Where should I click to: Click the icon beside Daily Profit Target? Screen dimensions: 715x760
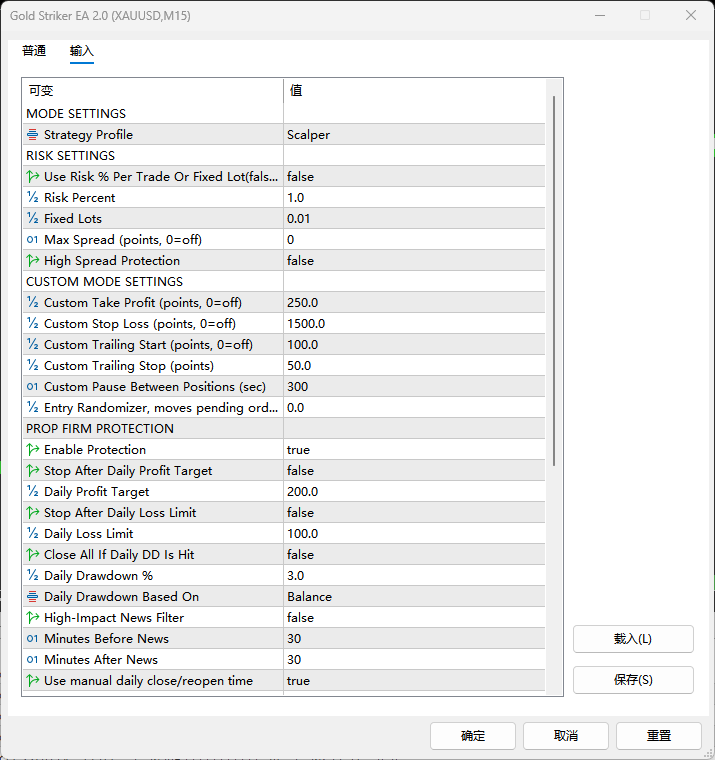(x=32, y=491)
